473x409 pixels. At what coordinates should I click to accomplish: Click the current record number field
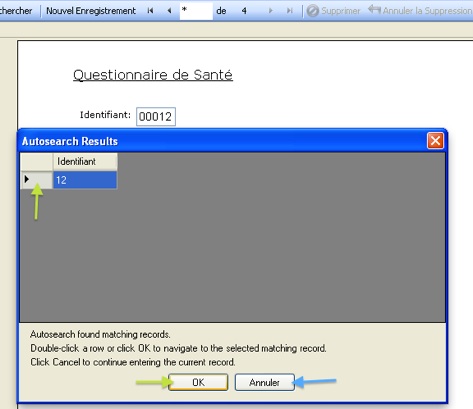point(196,11)
